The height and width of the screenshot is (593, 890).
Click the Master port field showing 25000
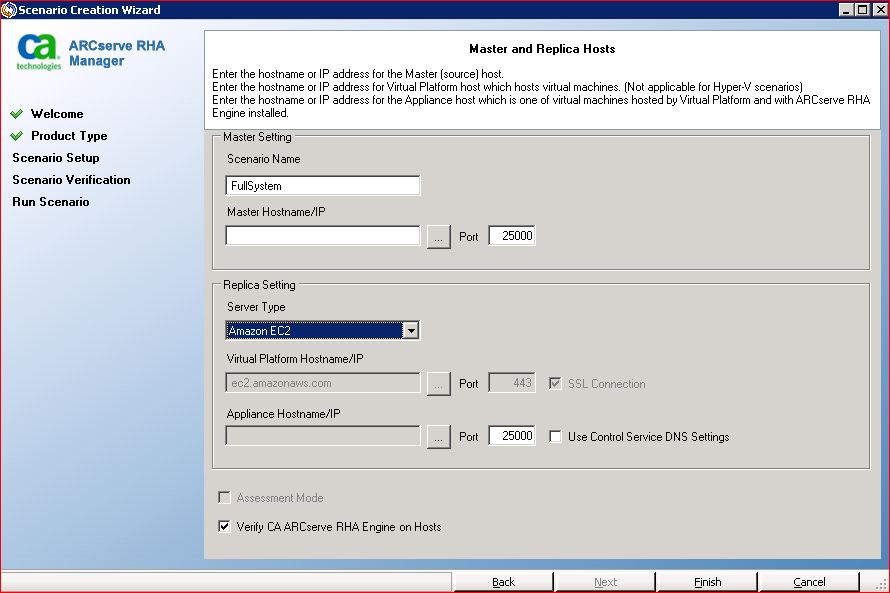pos(511,235)
